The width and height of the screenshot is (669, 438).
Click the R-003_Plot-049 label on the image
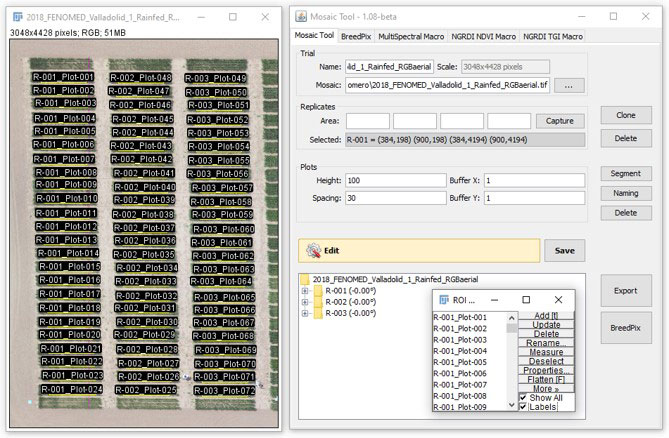(216, 78)
